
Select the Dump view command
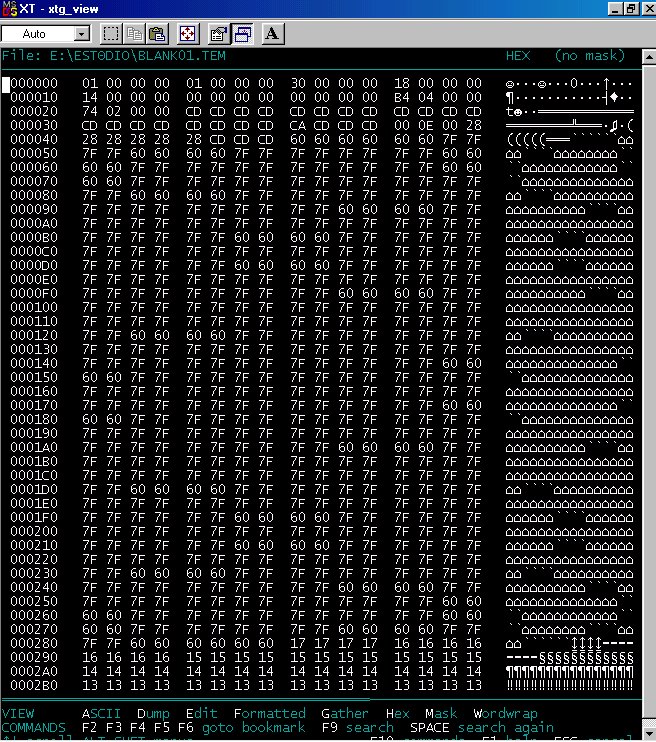click(153, 713)
